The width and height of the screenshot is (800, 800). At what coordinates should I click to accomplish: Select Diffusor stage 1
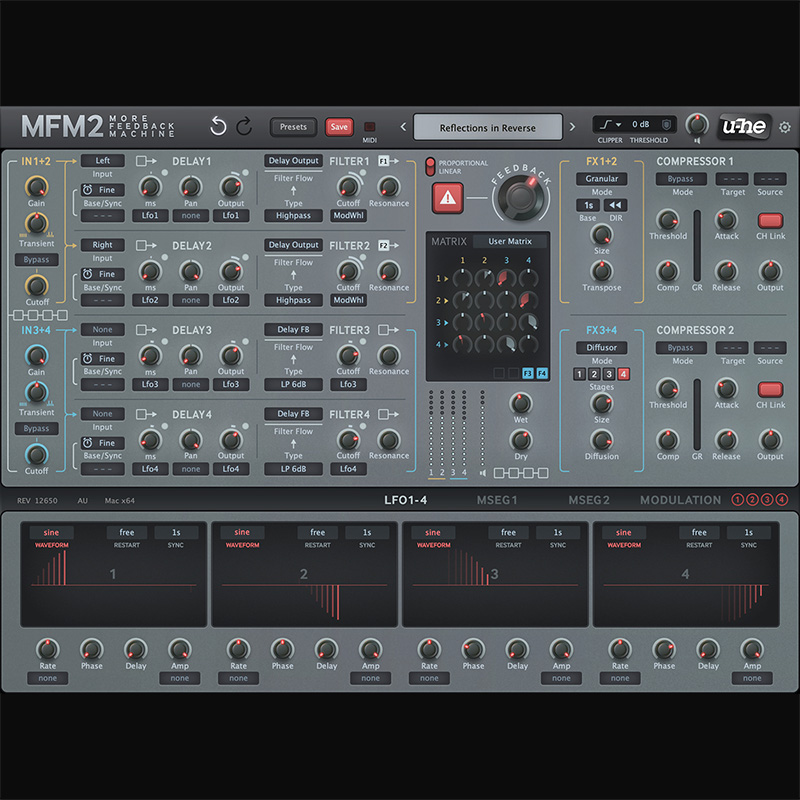(x=579, y=374)
